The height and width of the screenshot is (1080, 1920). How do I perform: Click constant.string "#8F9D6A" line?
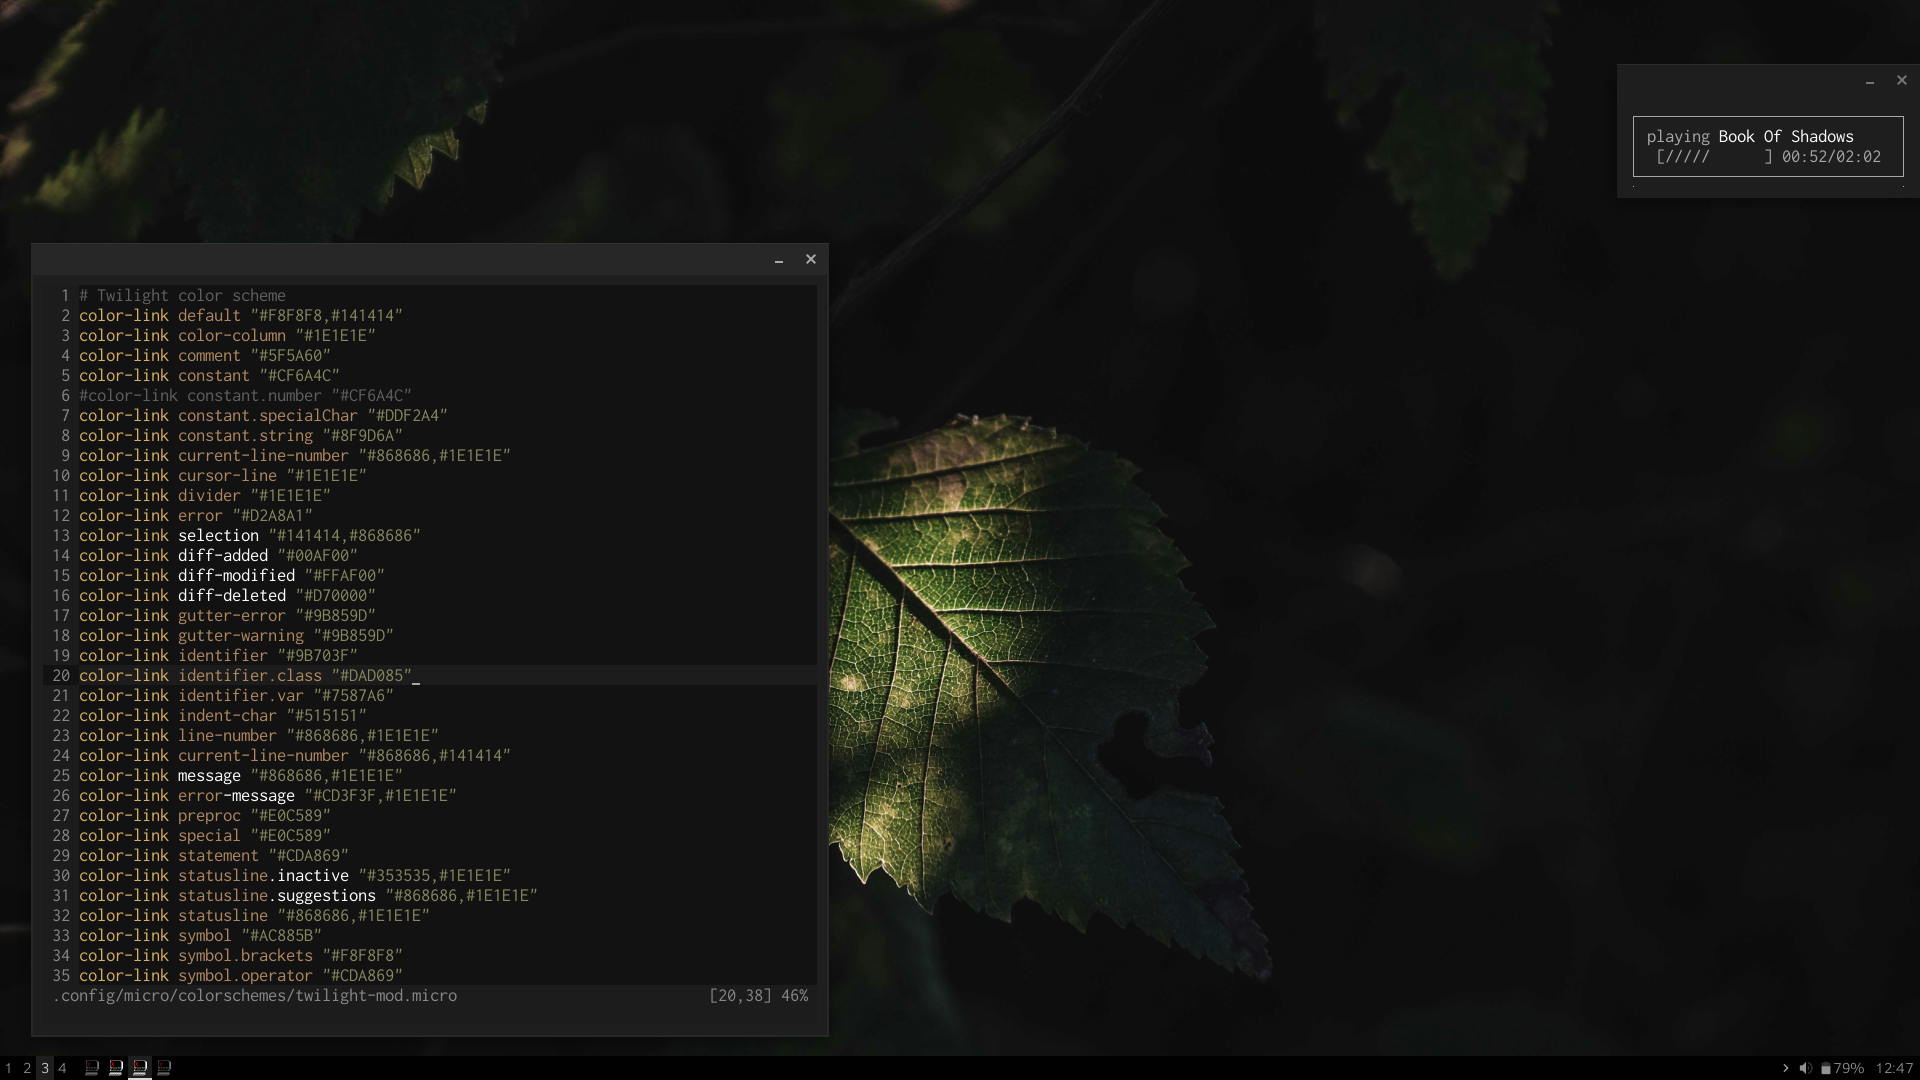click(x=241, y=436)
